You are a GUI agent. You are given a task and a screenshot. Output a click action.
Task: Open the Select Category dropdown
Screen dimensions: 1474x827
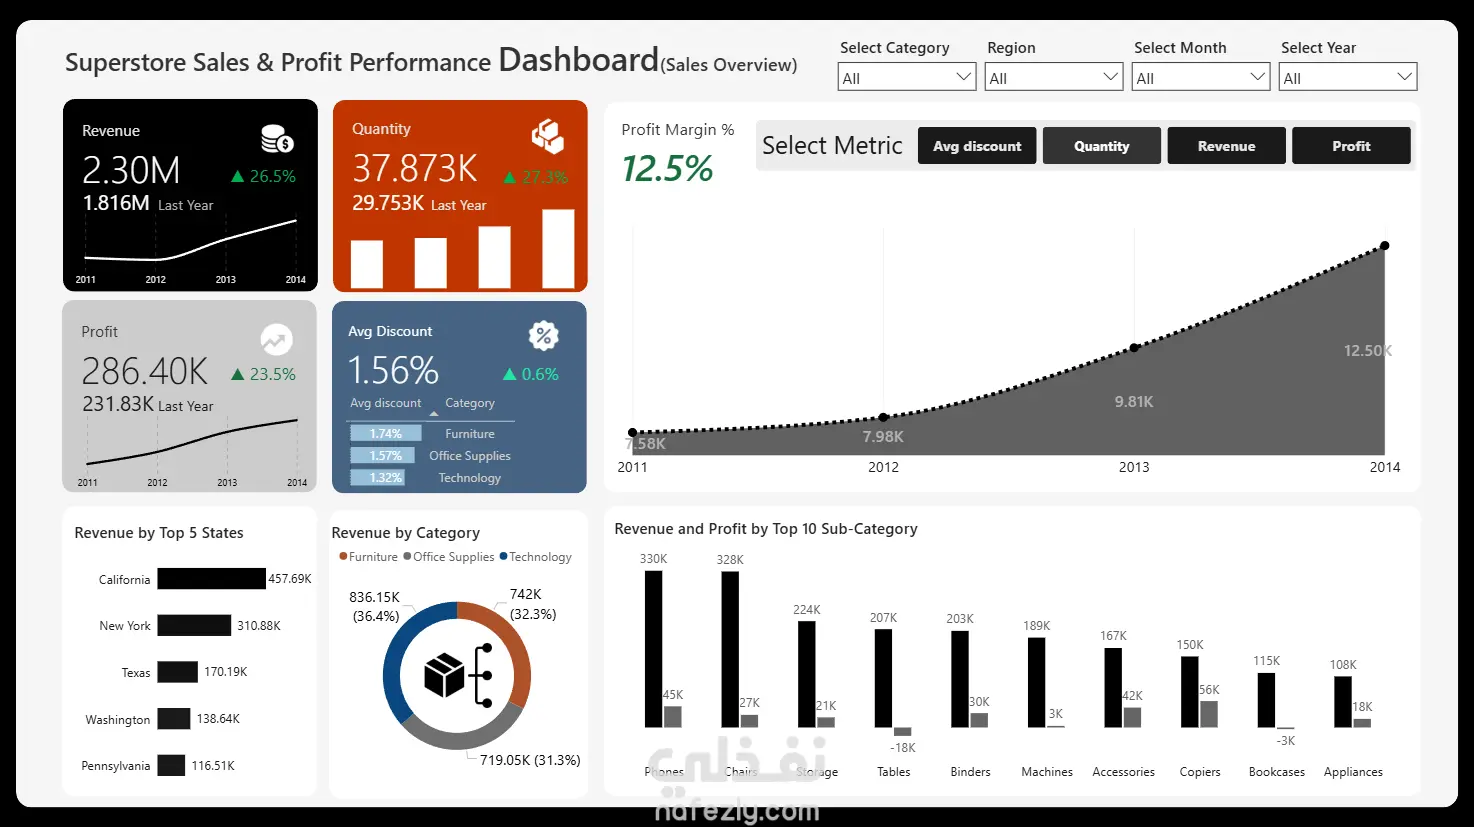click(907, 77)
